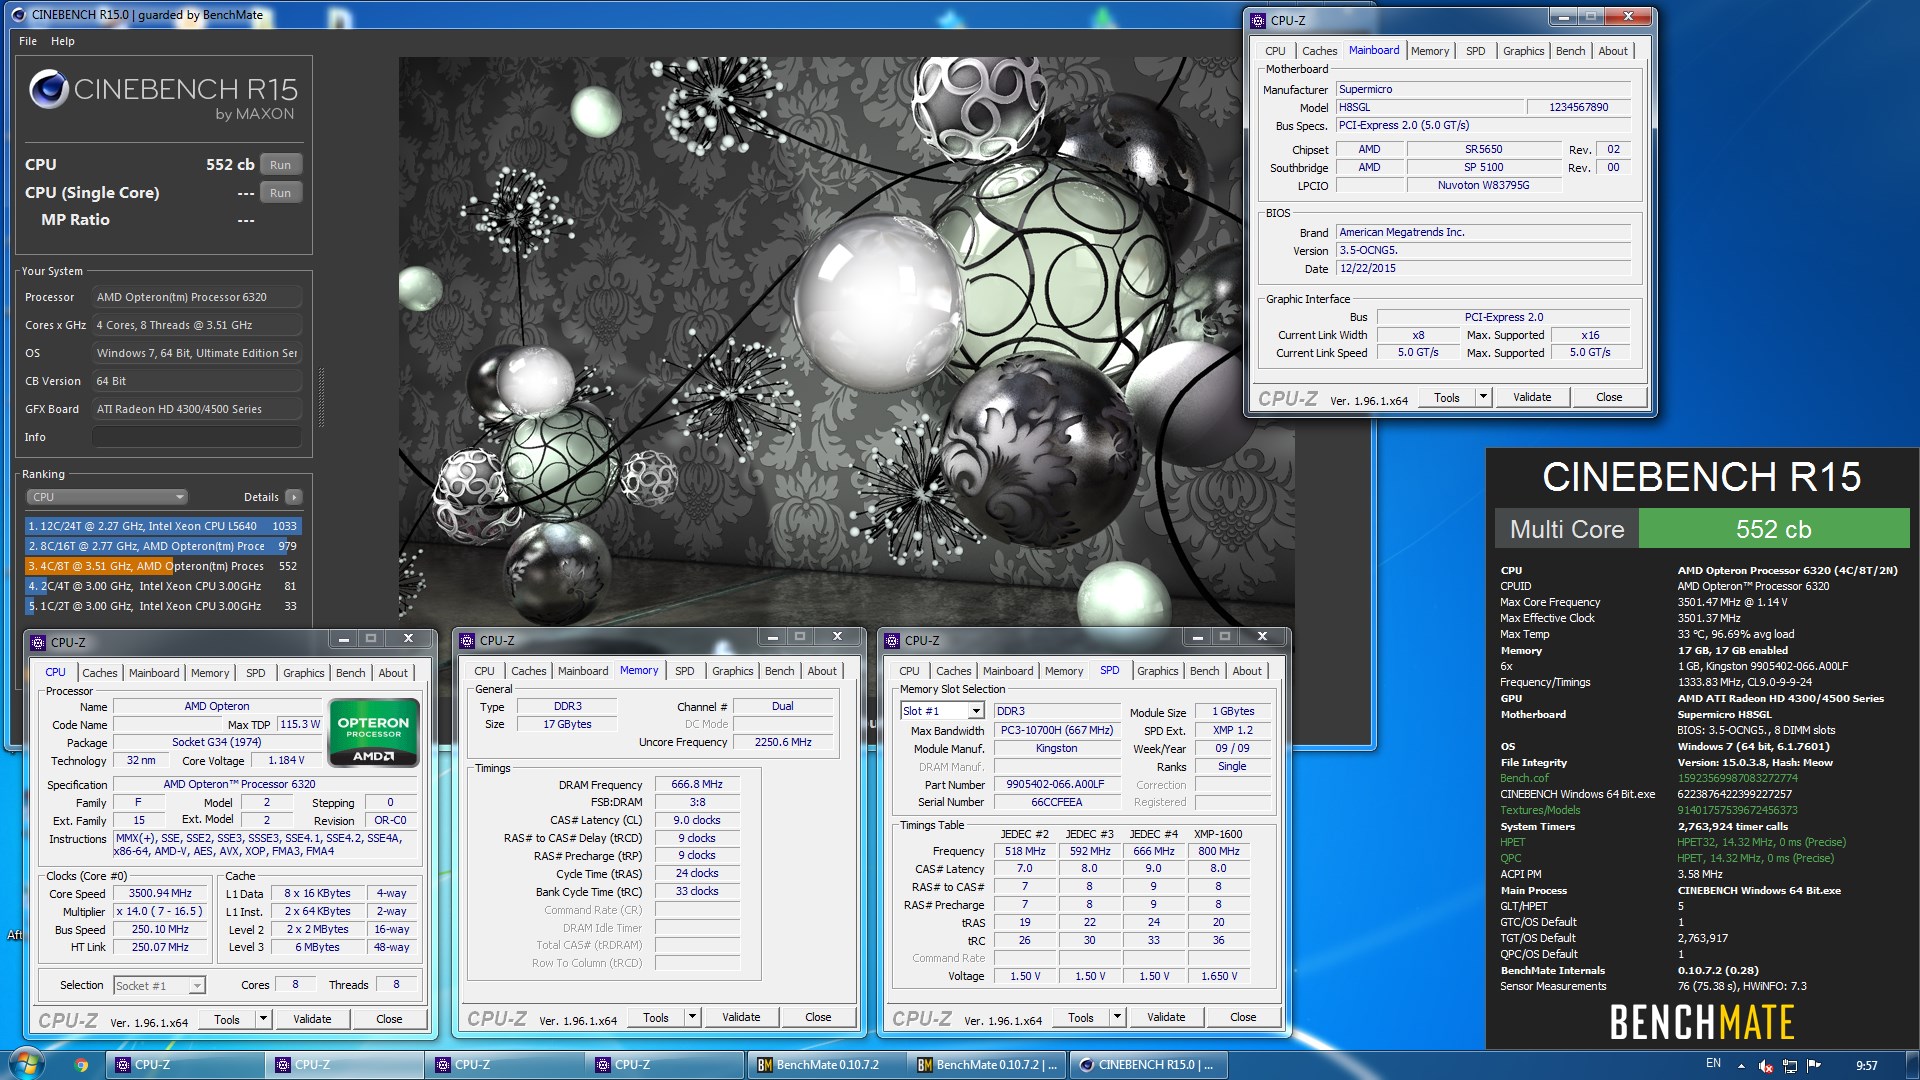Select ranking row Intel Xeon CPU L5640
The width and height of the screenshot is (1920, 1080).
coord(163,526)
